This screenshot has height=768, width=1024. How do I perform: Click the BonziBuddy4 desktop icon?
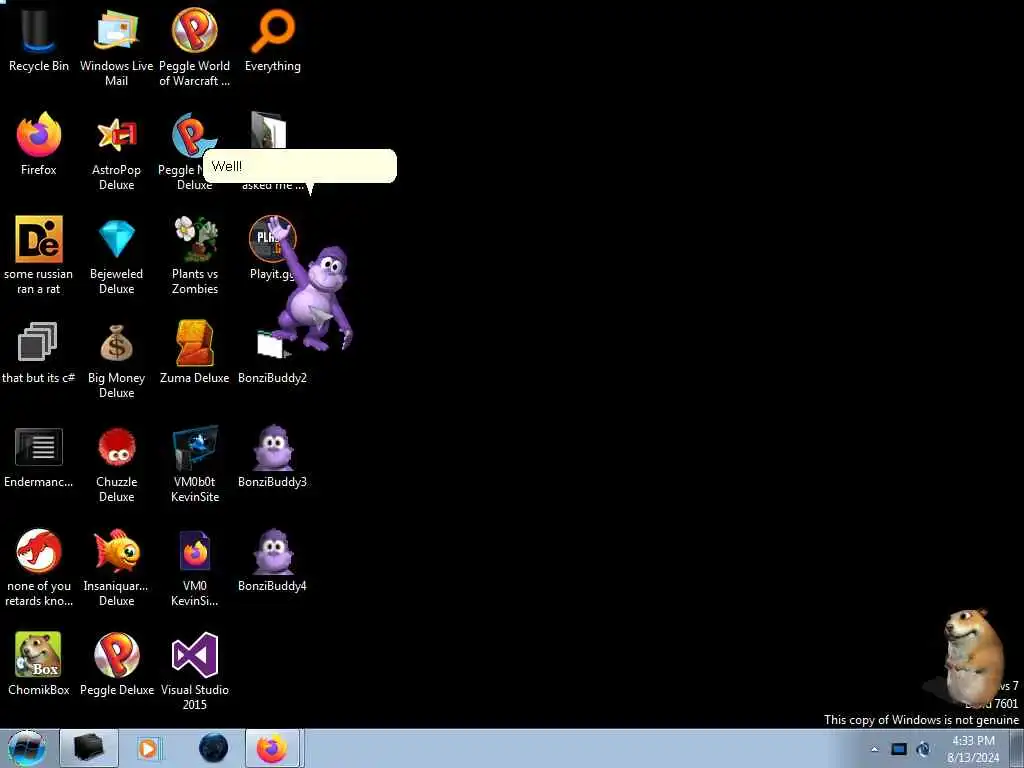pyautogui.click(x=272, y=560)
